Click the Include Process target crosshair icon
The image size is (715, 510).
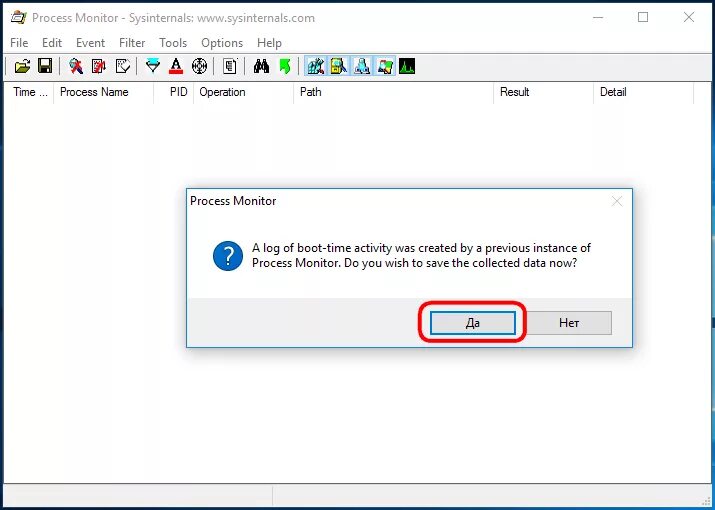tap(199, 67)
